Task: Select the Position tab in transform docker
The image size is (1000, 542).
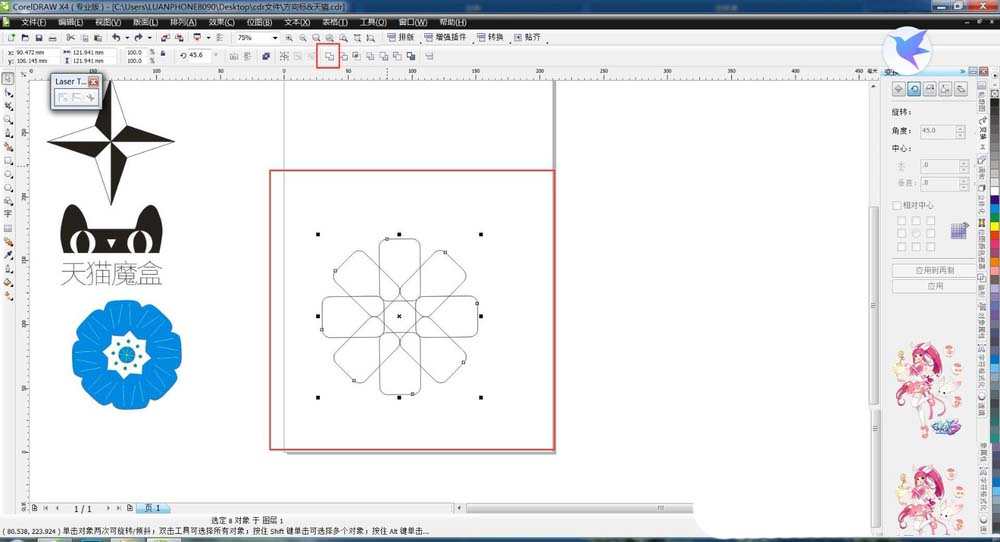Action: click(x=899, y=90)
